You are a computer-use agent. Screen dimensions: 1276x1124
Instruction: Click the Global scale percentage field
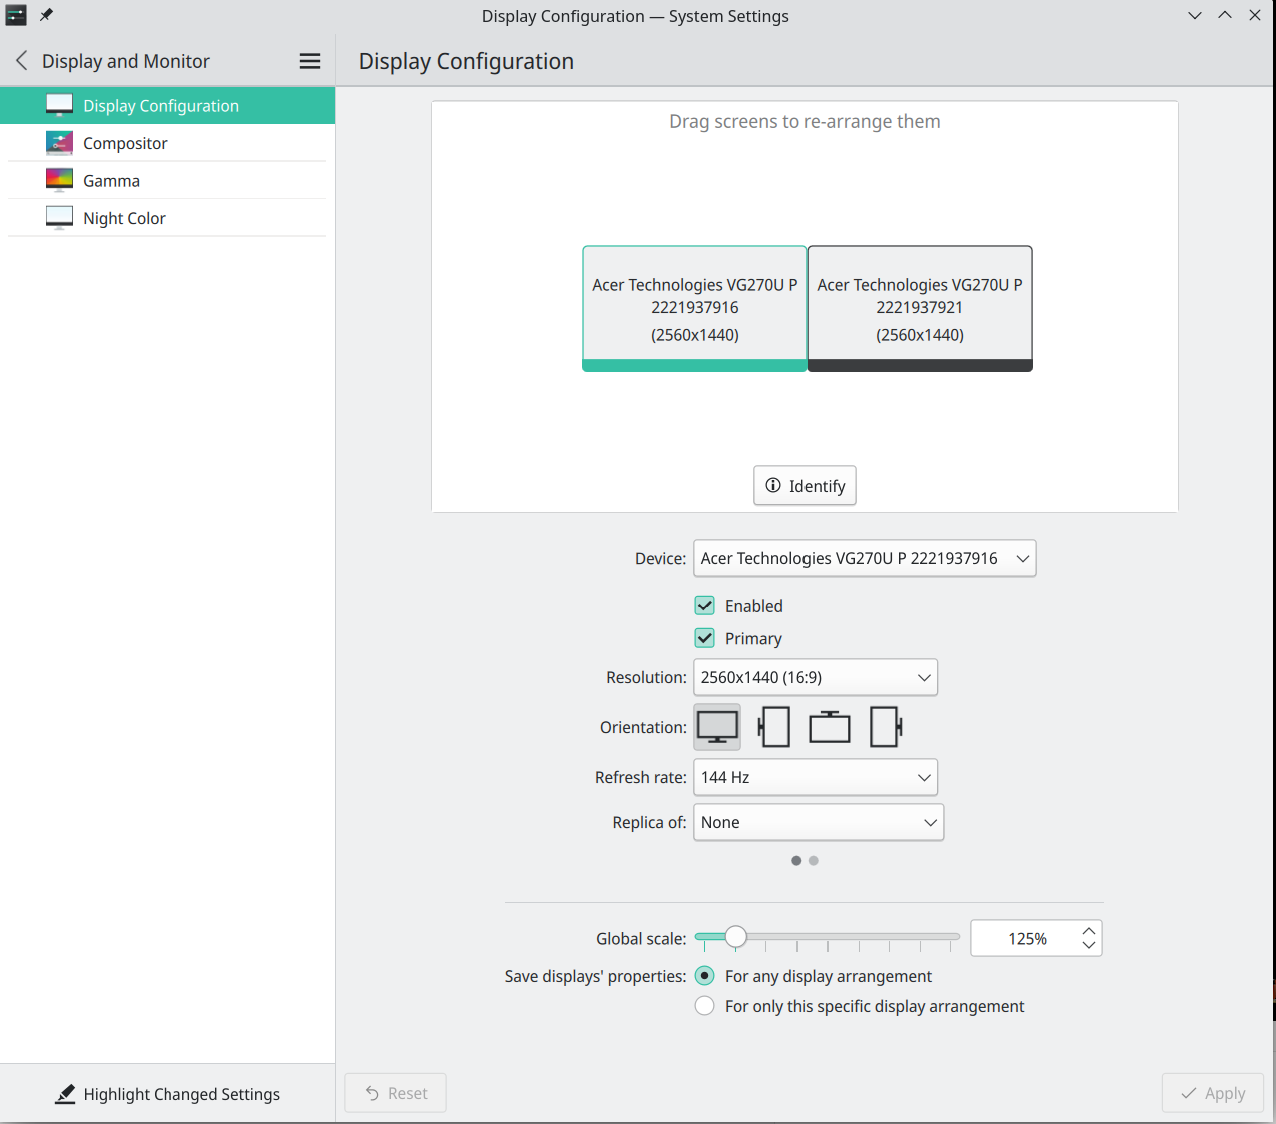(x=1026, y=938)
